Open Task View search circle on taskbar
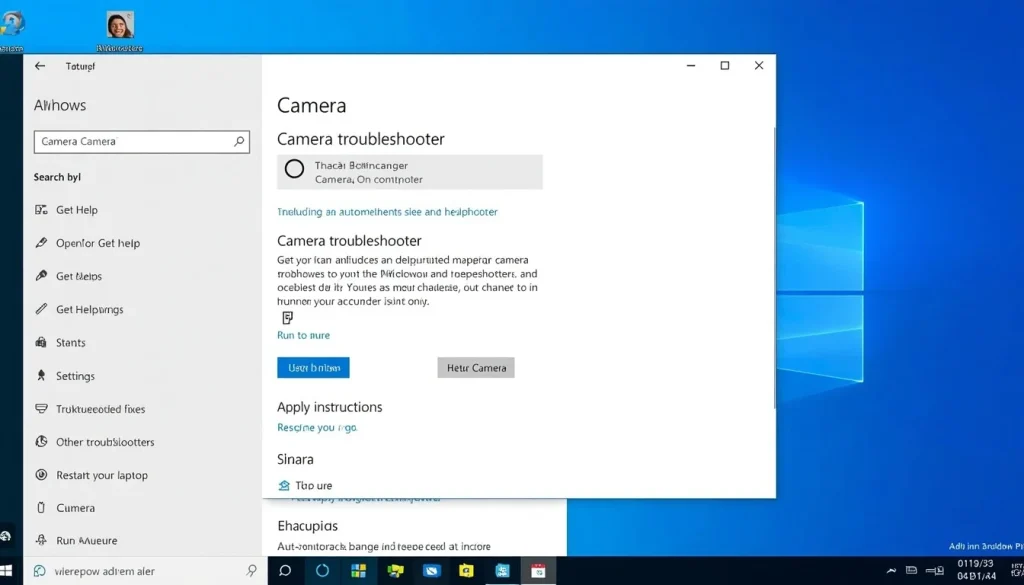The height and width of the screenshot is (585, 1024). point(285,571)
